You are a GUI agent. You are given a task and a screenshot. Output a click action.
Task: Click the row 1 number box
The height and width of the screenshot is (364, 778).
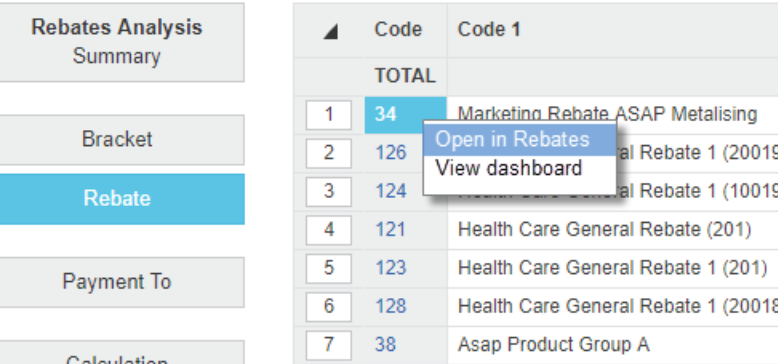click(328, 115)
